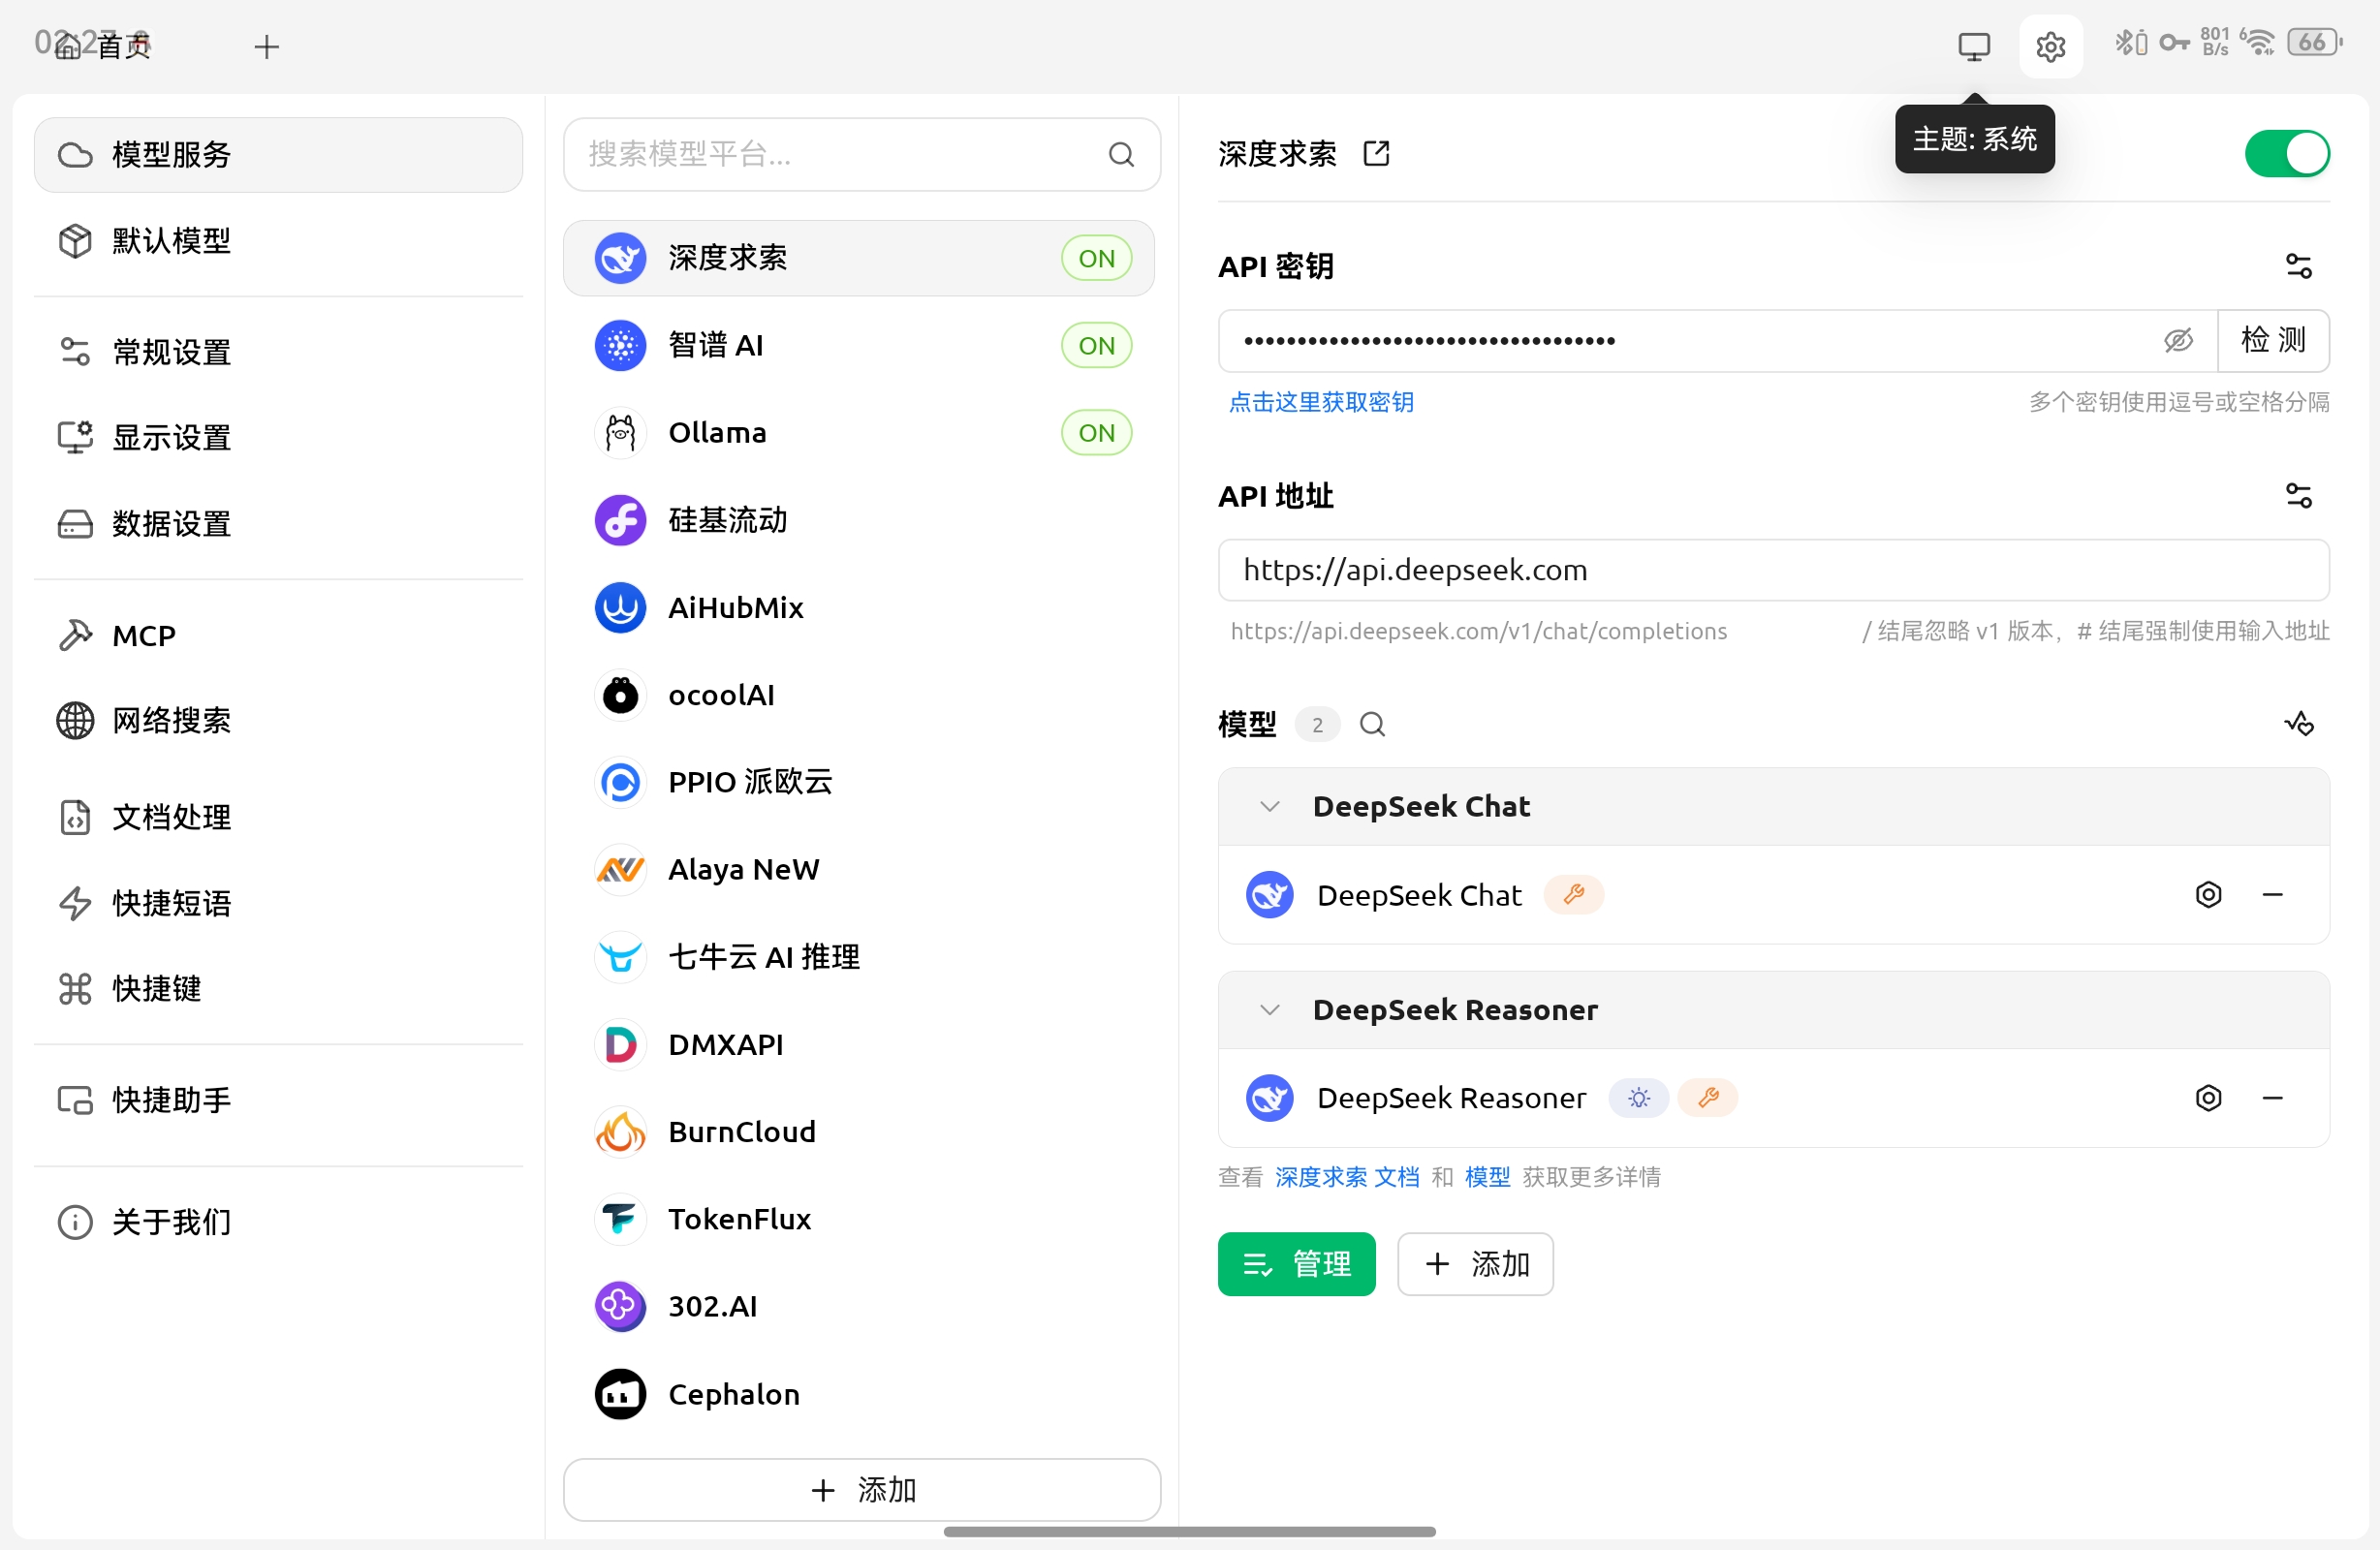Click the Wi-Fi status icon
Image resolution: width=2380 pixels, height=1550 pixels.
click(x=2258, y=42)
